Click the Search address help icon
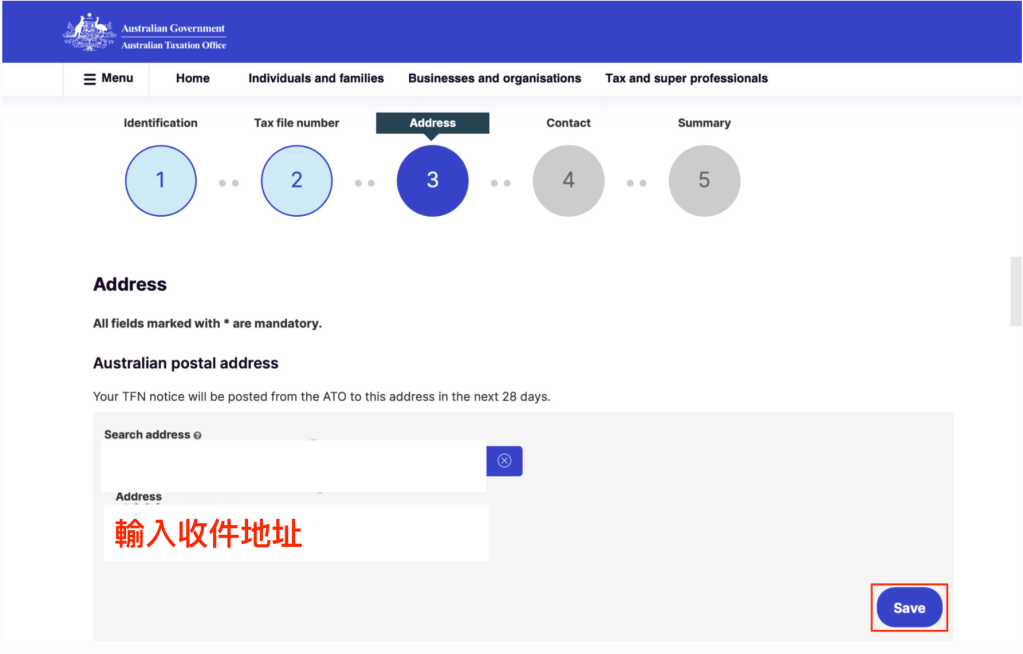This screenshot has width=1023, height=654. (198, 436)
